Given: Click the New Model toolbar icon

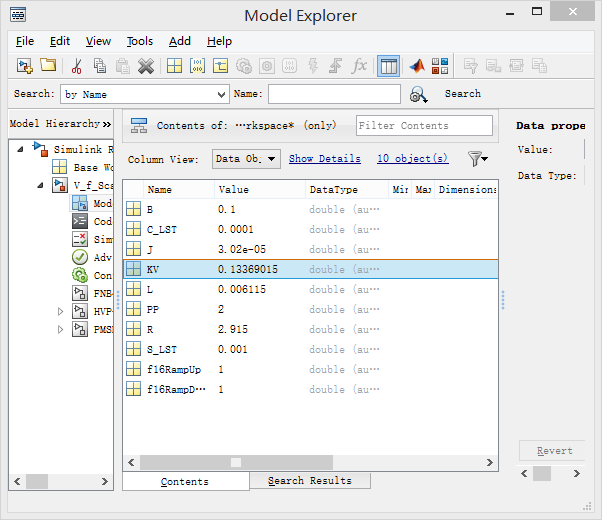Looking at the screenshot, I should pos(25,66).
